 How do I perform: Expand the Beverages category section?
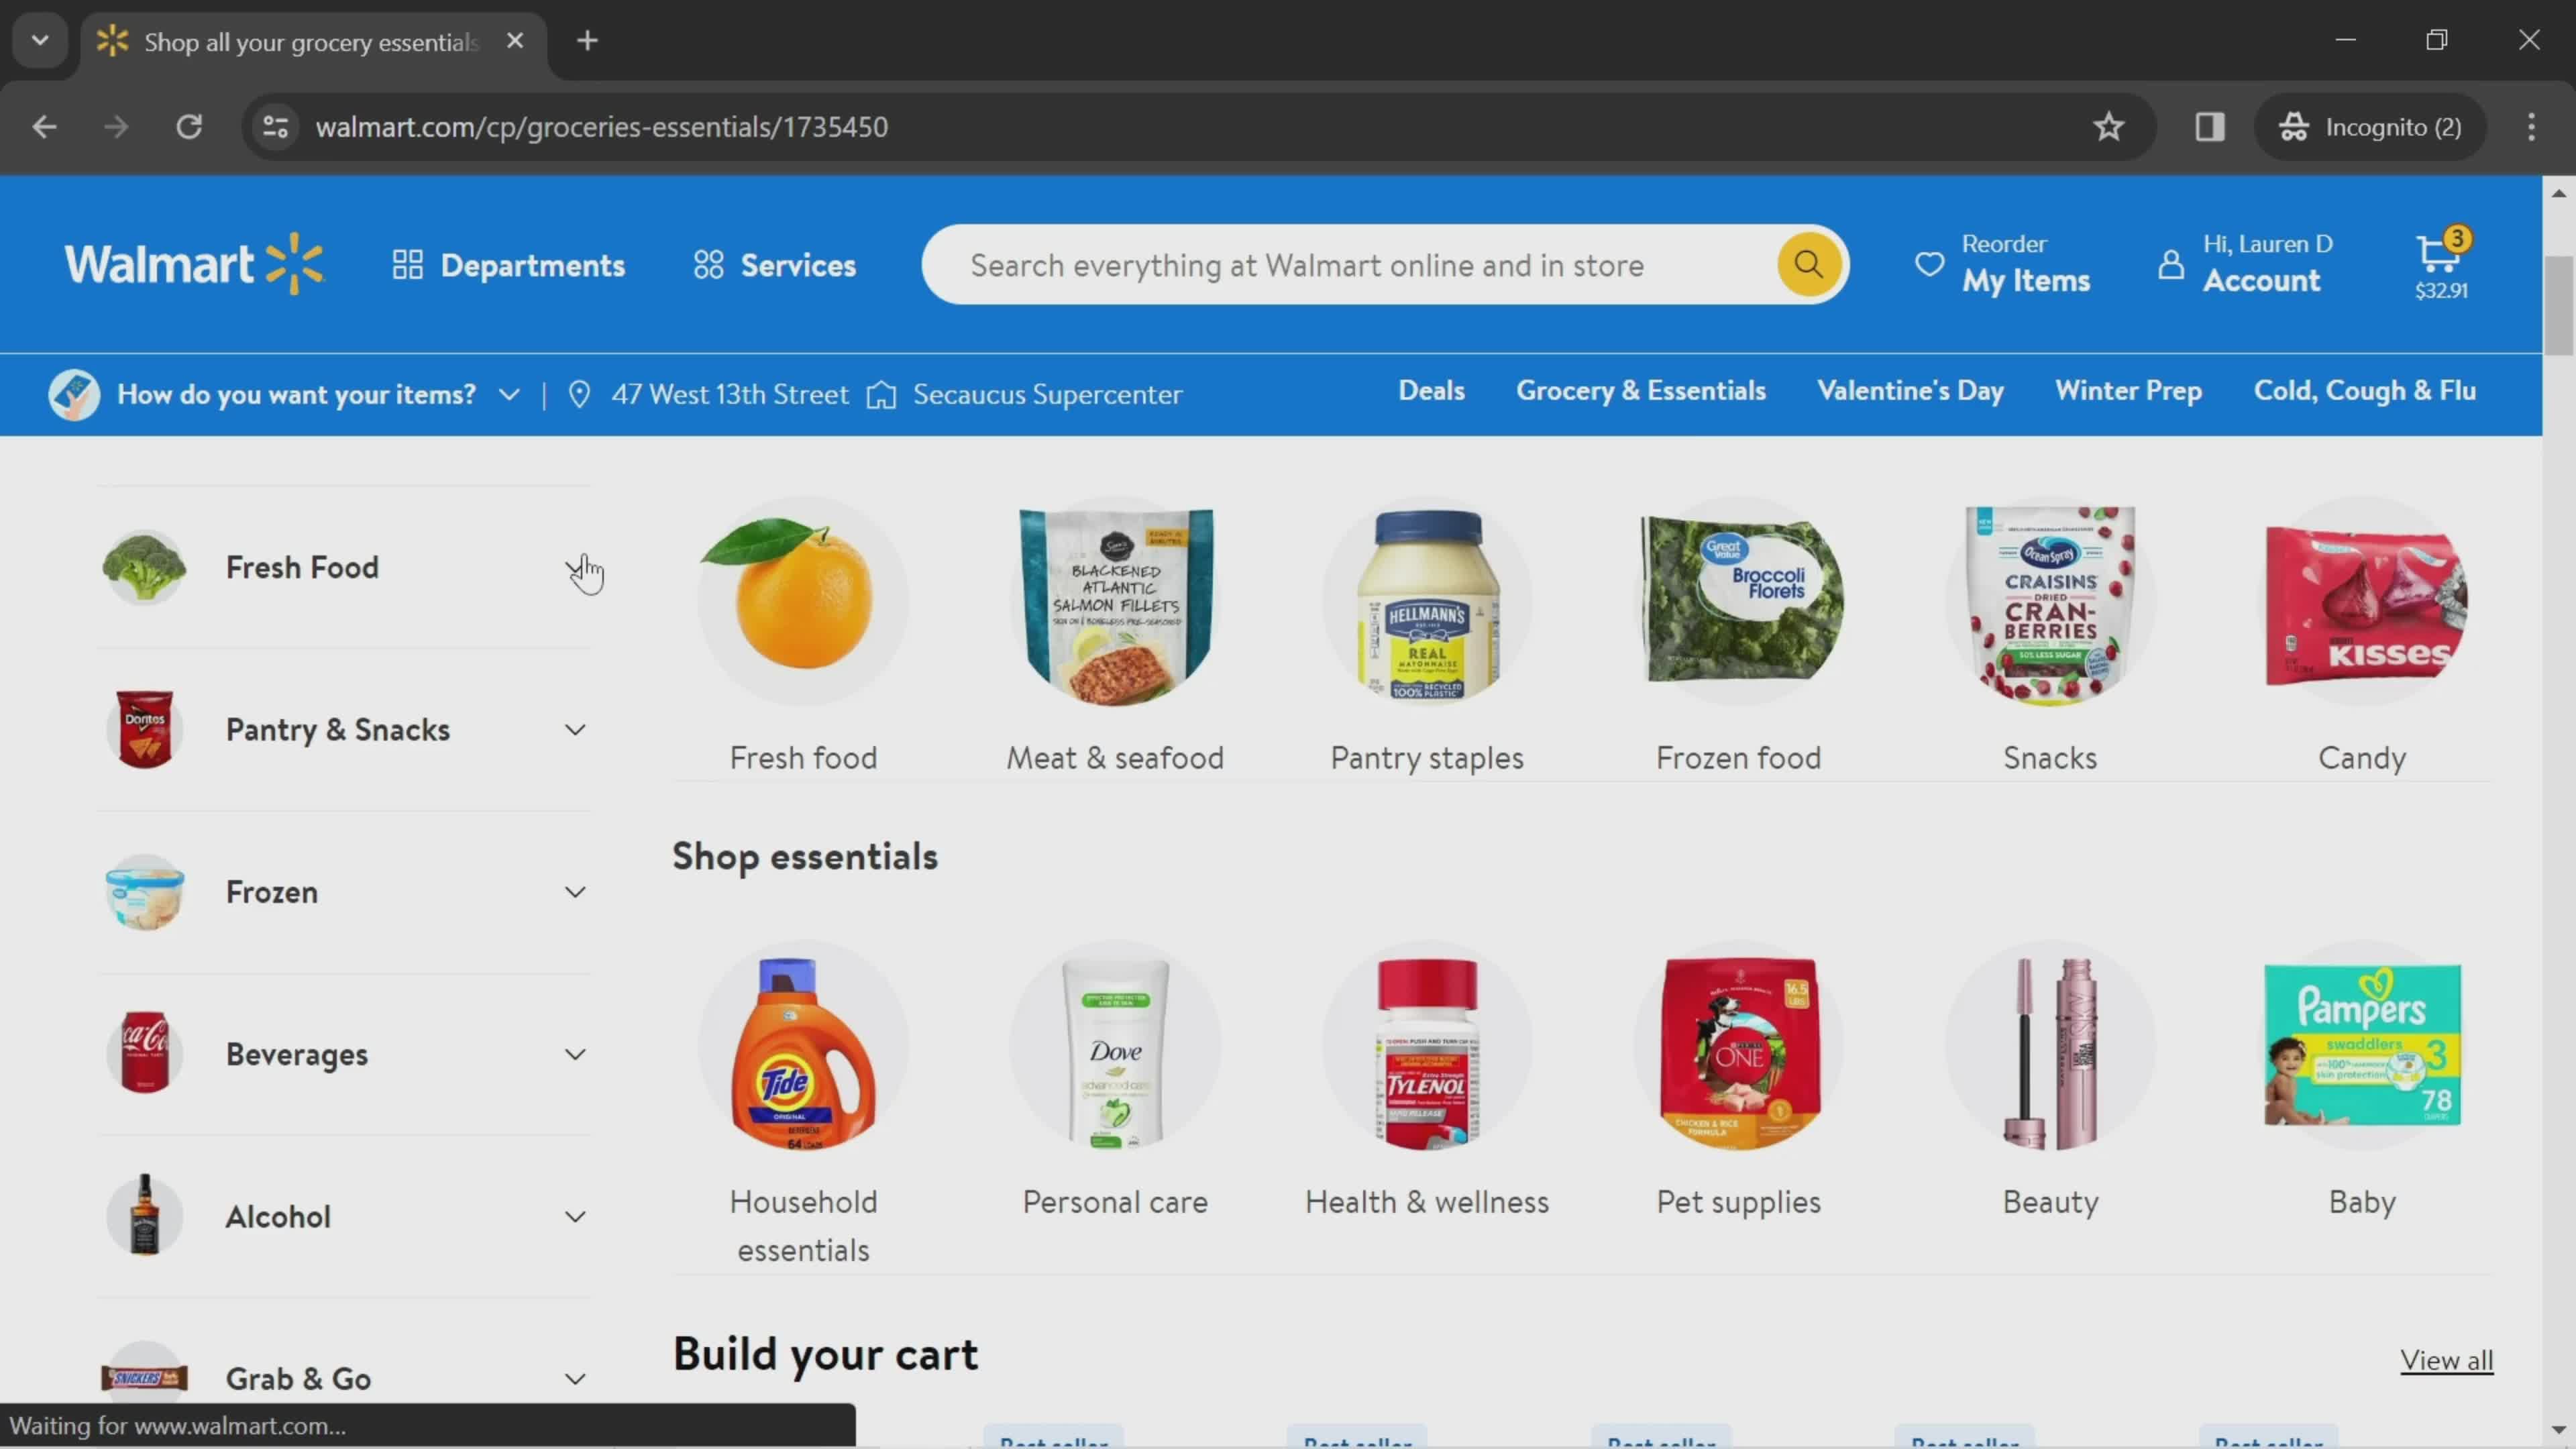click(574, 1053)
